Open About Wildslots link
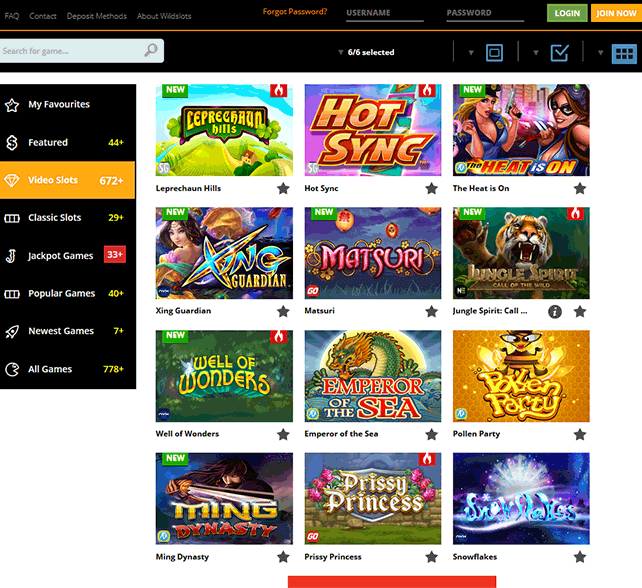642x588 pixels. coord(164,16)
